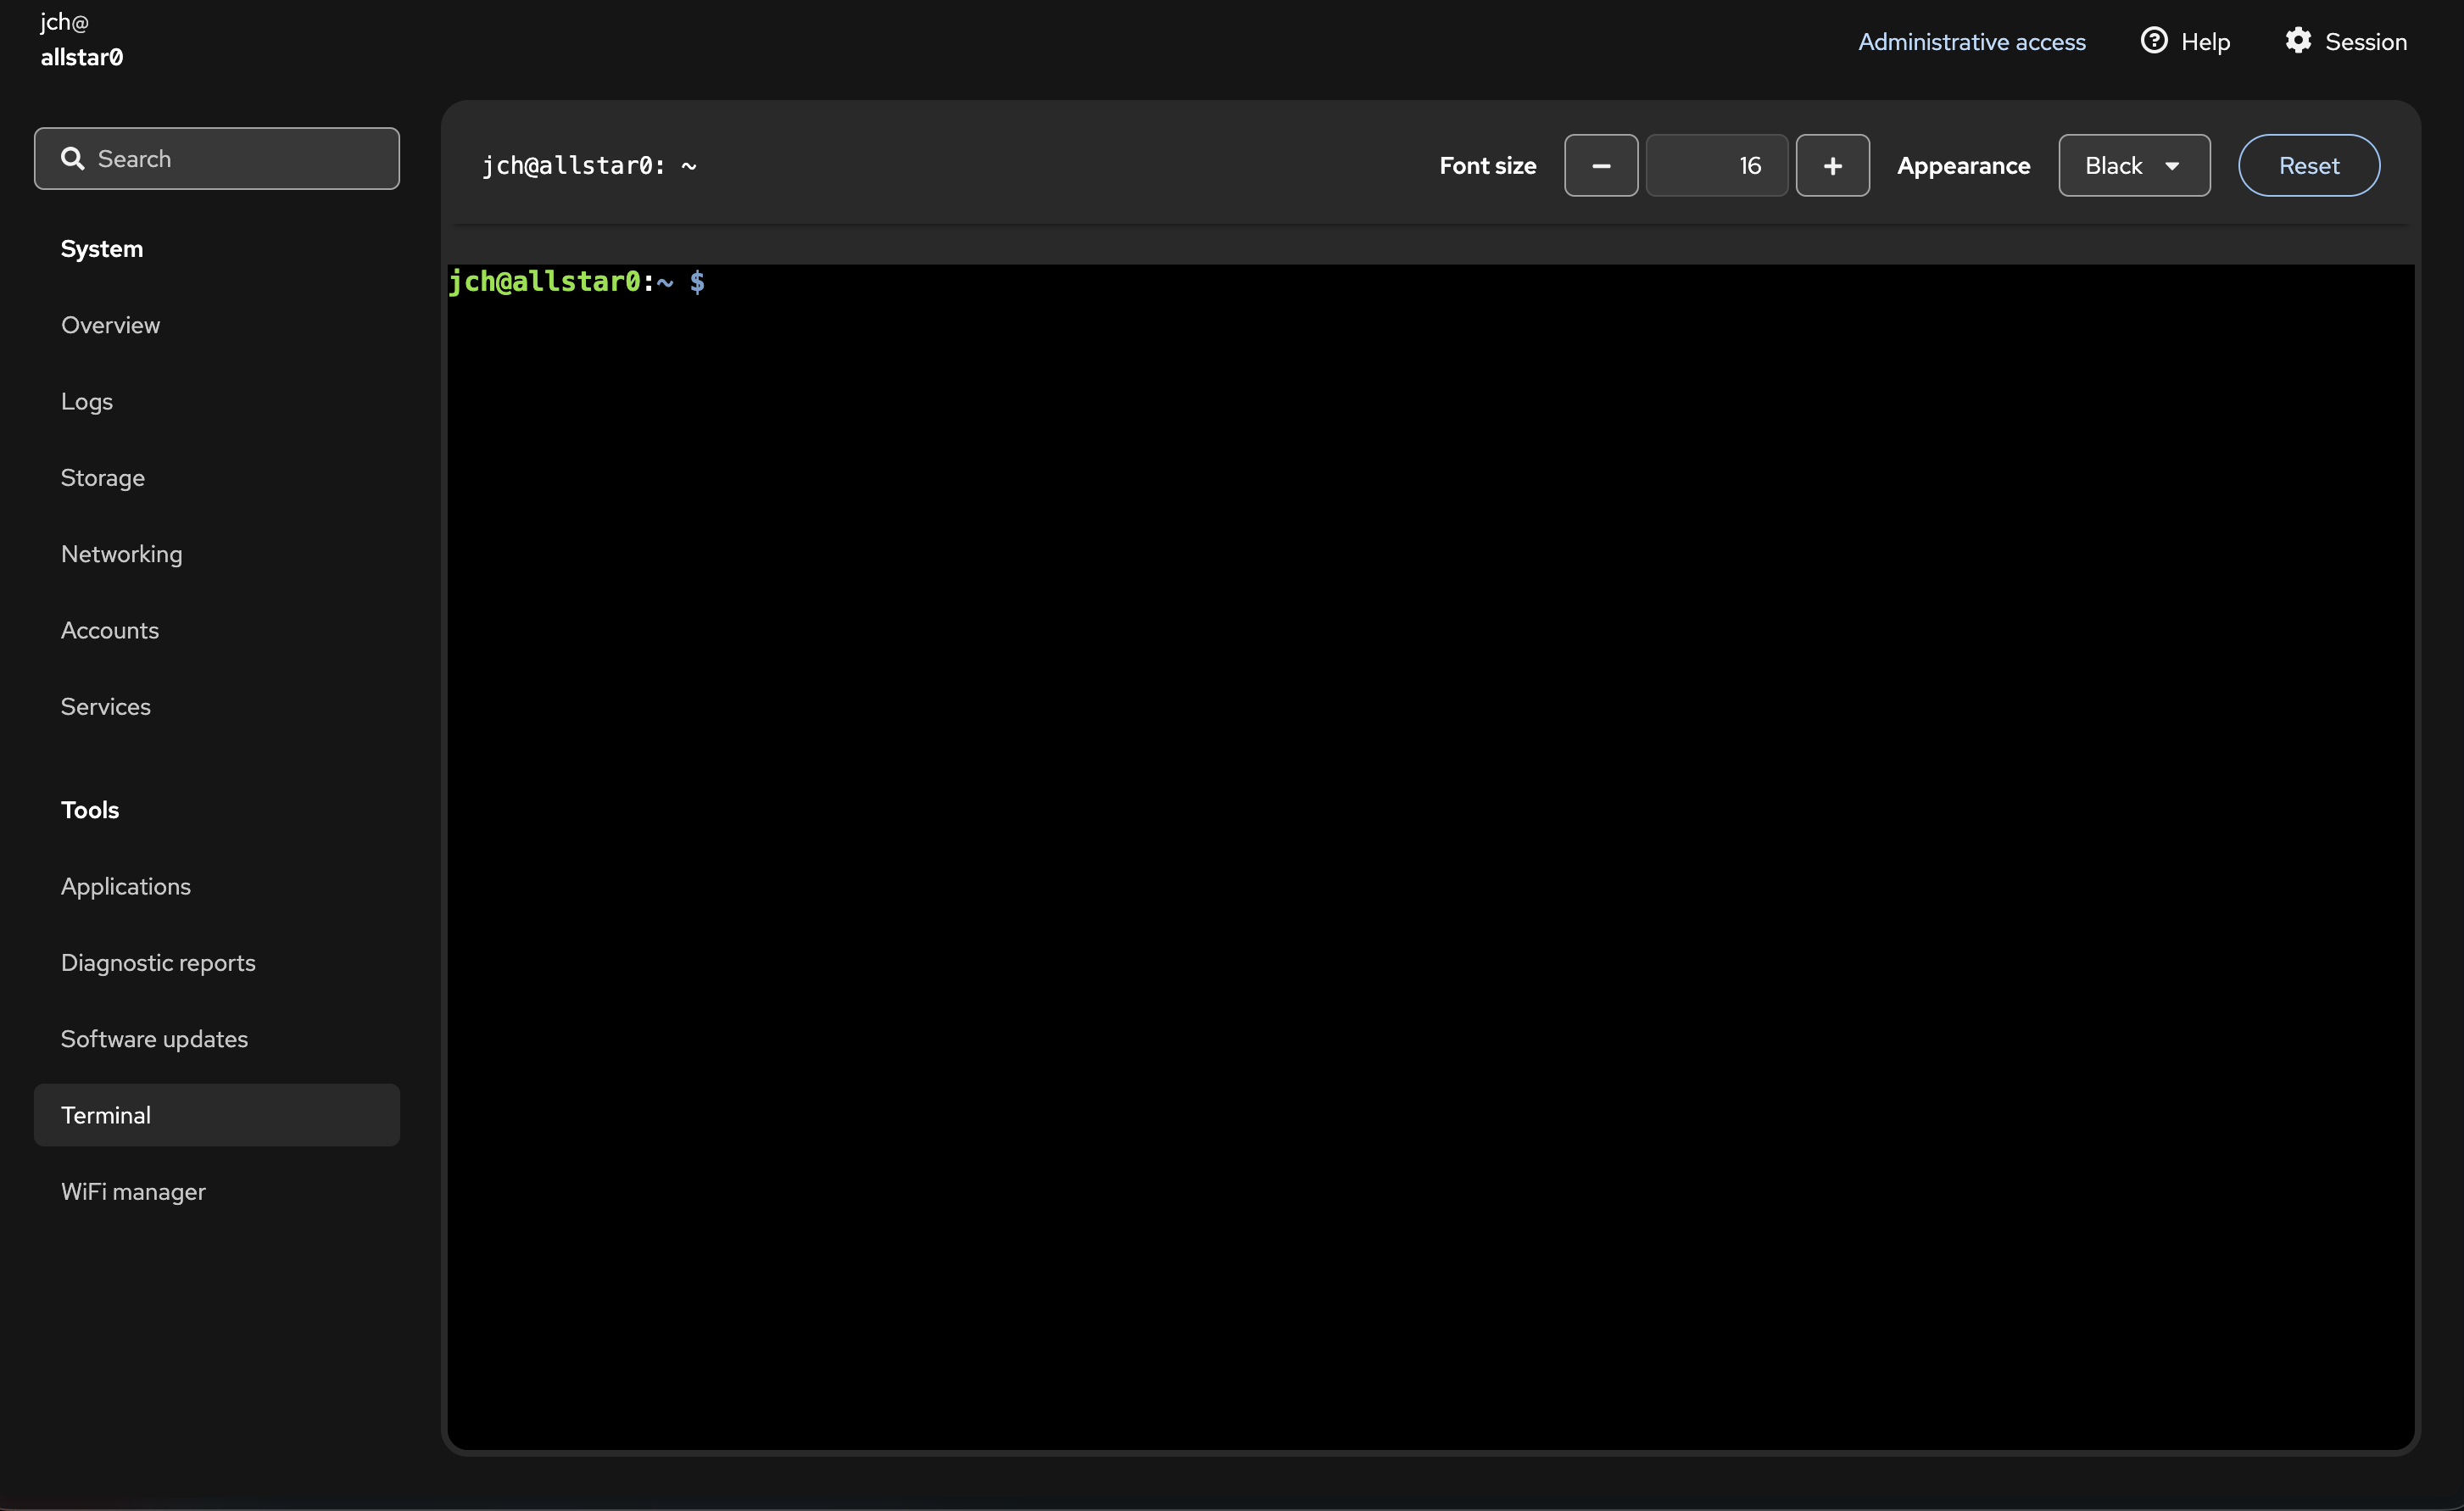
Task: Click the minus icon to decrease font size
Action: [1601, 165]
